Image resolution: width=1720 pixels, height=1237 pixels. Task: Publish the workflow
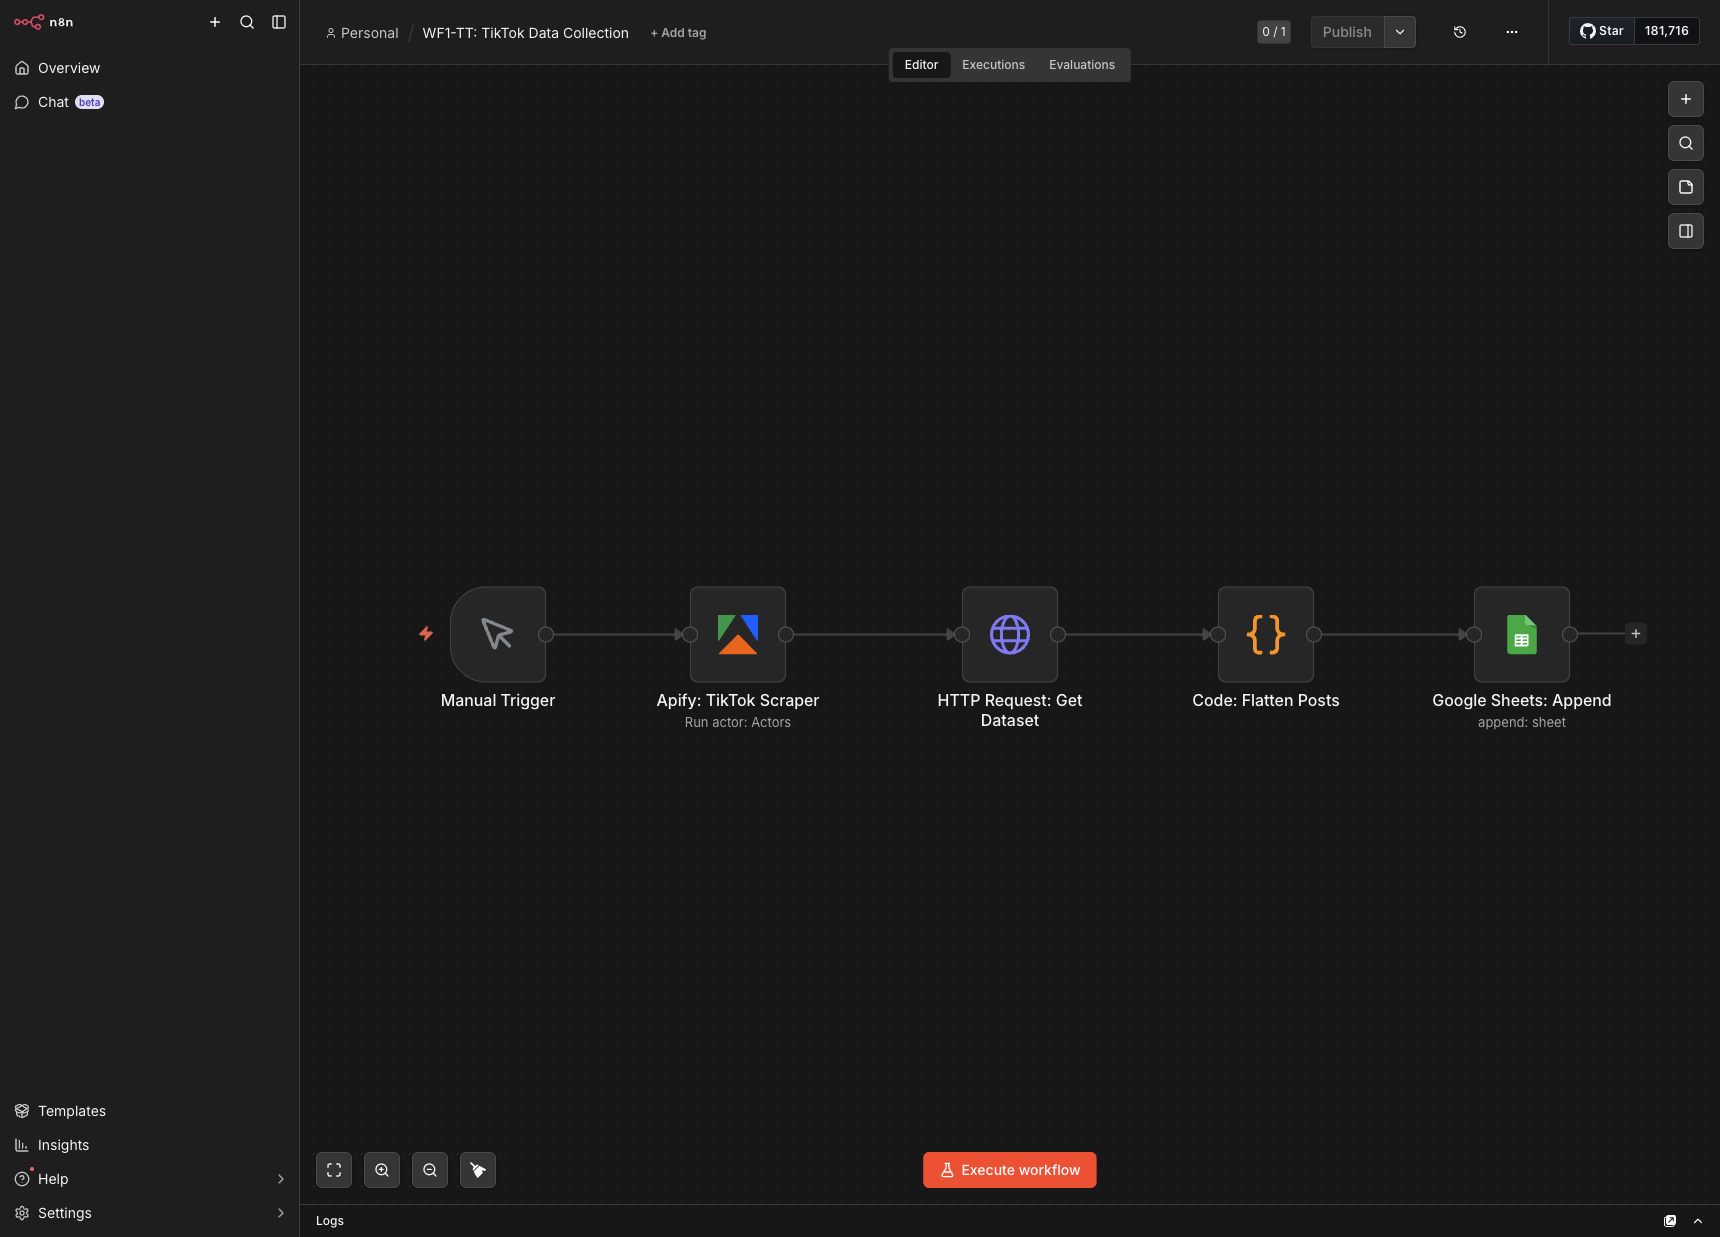pos(1347,32)
